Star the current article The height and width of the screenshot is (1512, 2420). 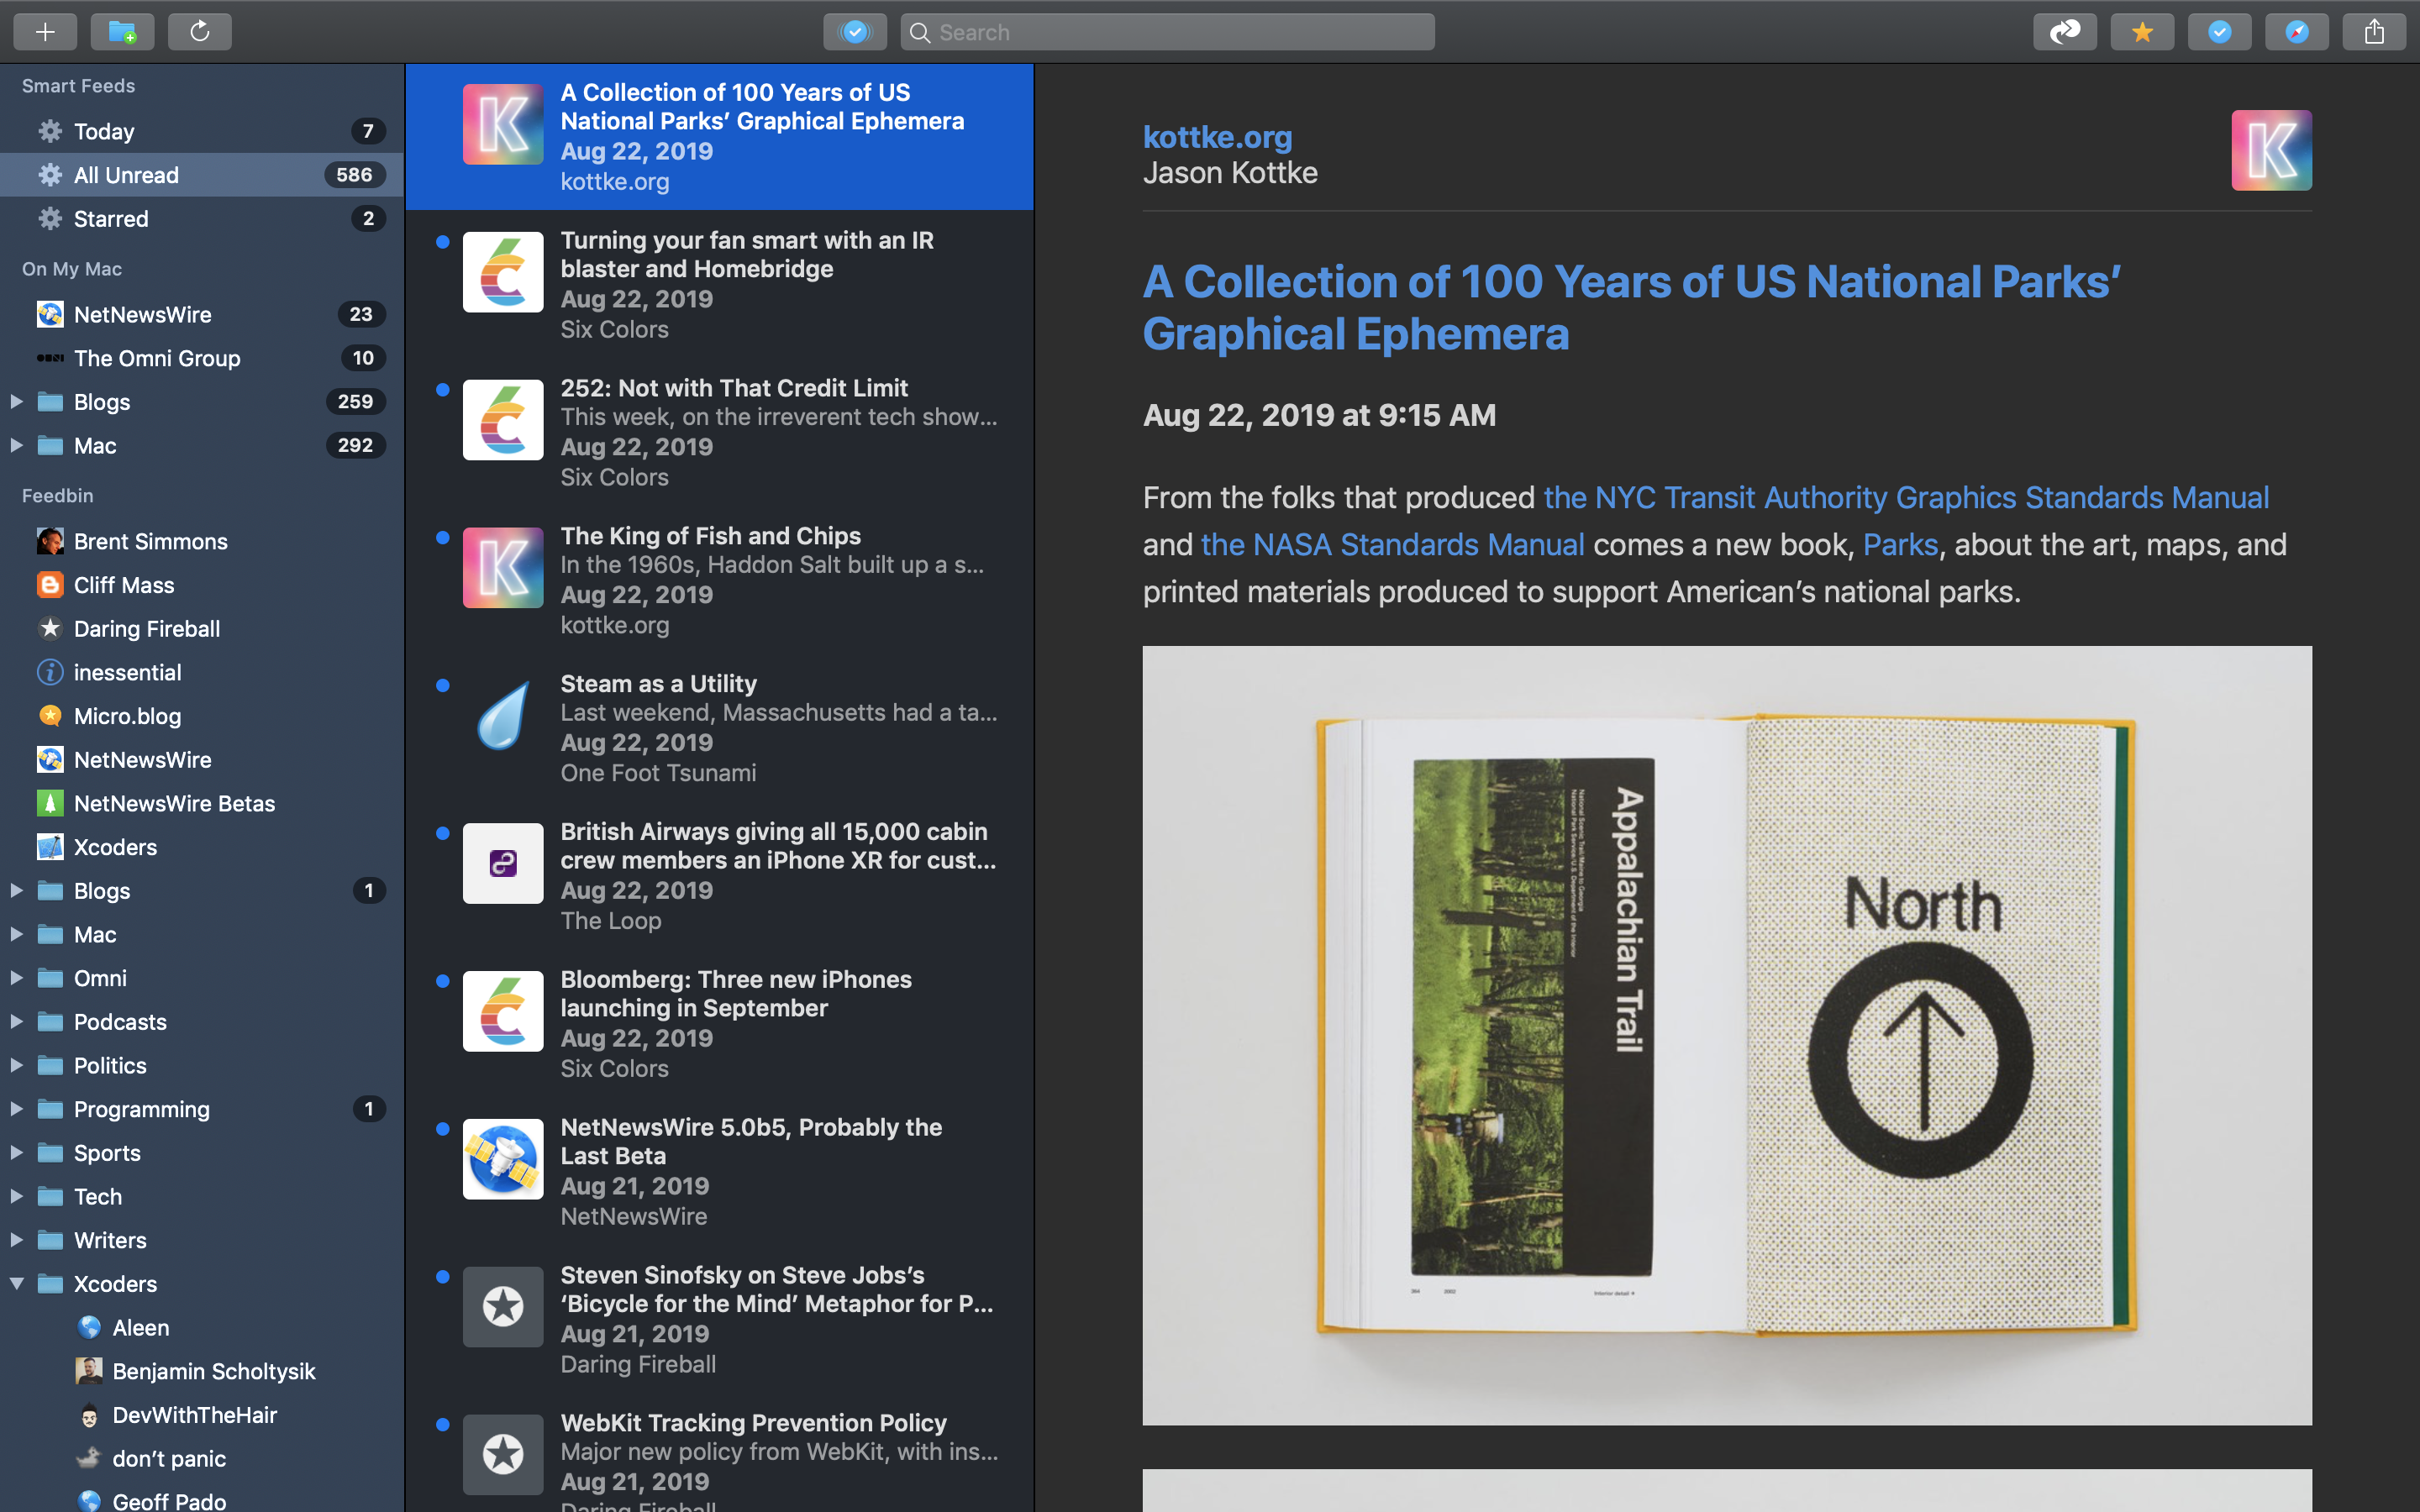click(2141, 31)
